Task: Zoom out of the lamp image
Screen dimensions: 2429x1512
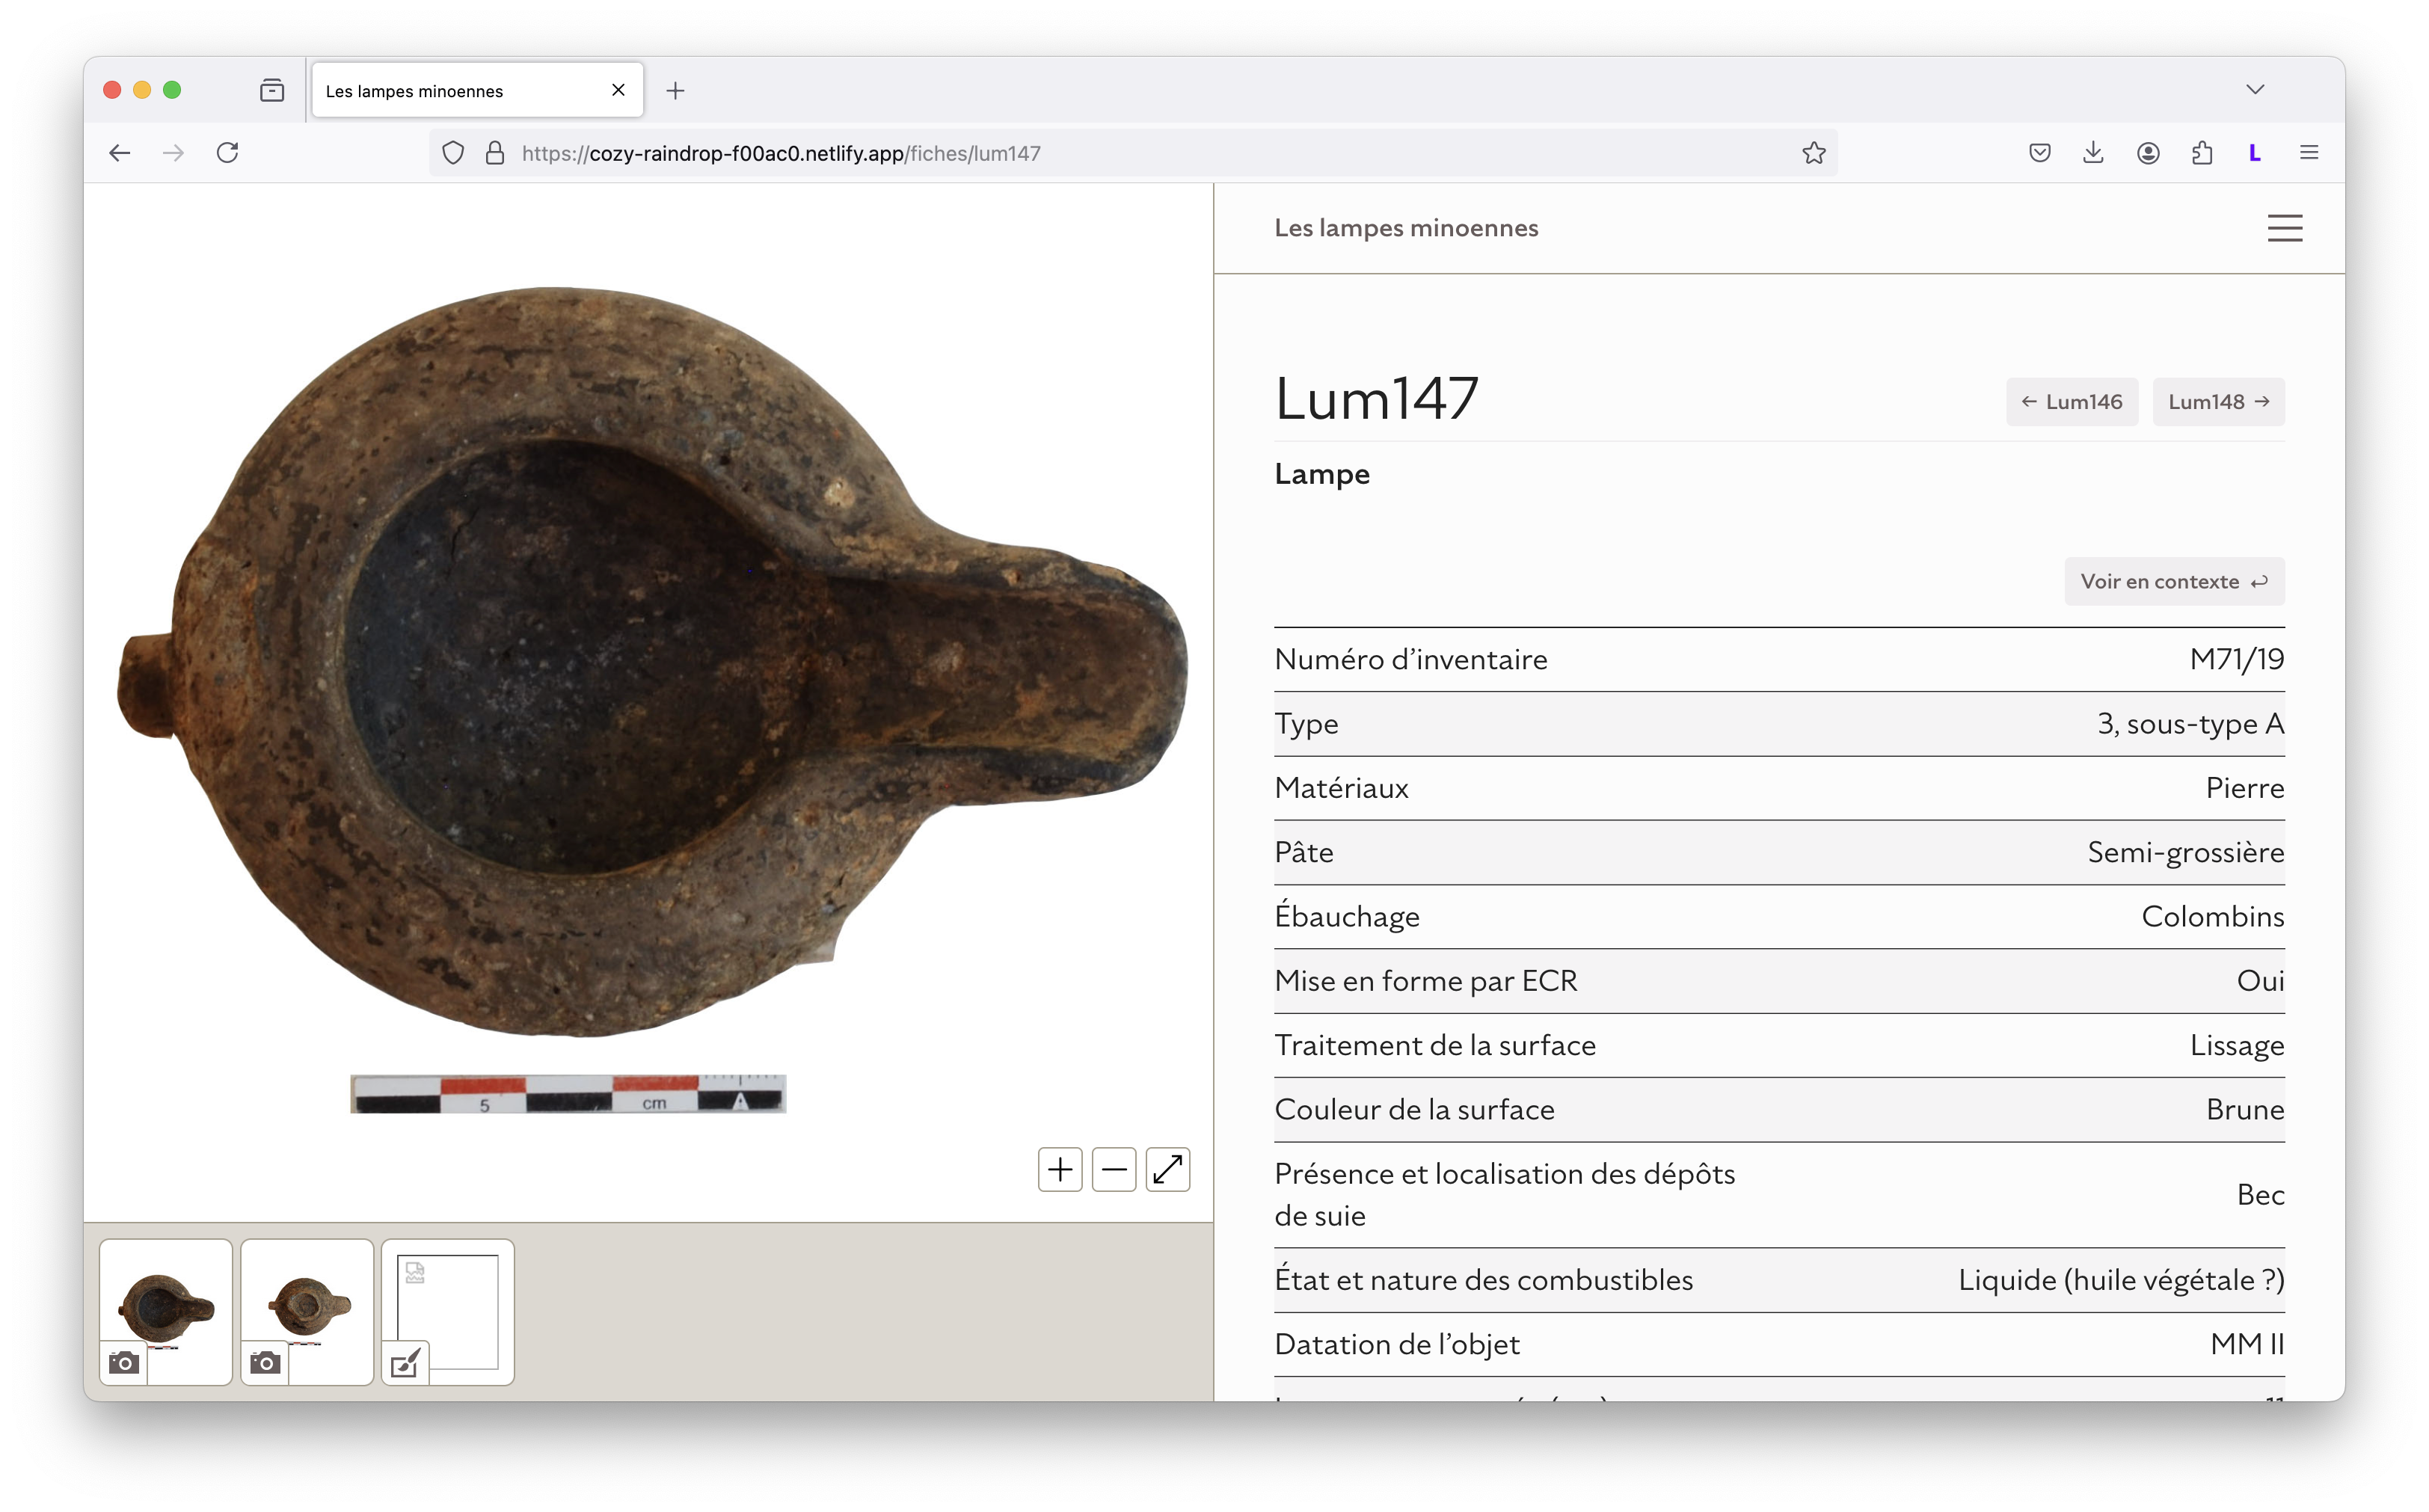Action: (1113, 1169)
